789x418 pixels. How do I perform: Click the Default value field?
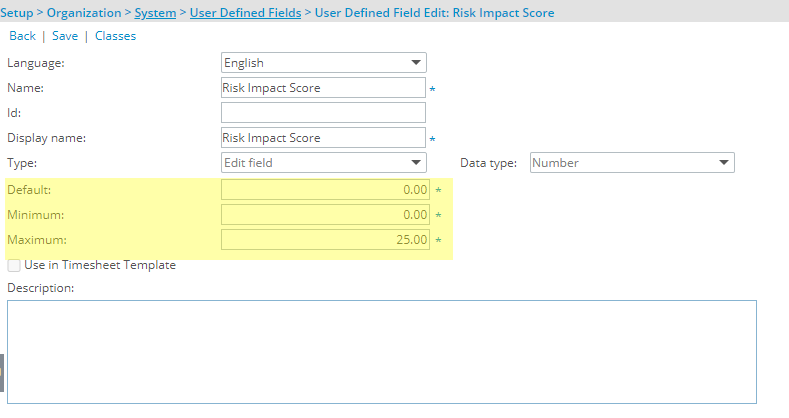coord(325,190)
